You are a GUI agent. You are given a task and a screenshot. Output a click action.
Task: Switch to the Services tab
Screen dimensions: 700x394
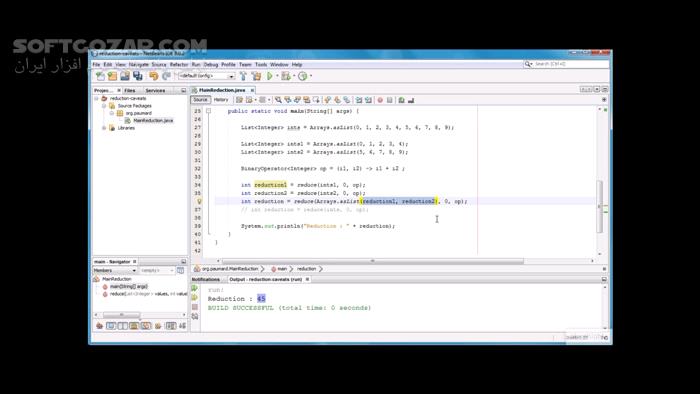155,91
